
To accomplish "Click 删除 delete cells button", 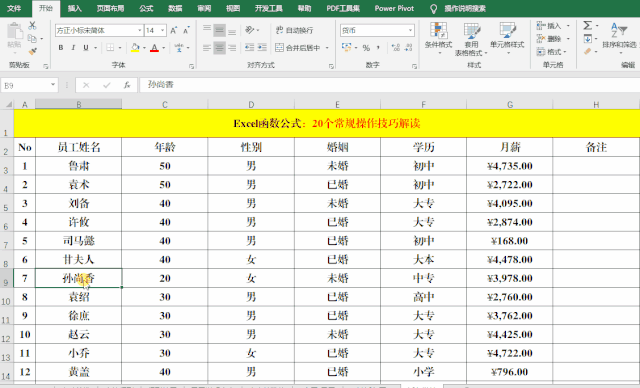I will click(x=552, y=39).
